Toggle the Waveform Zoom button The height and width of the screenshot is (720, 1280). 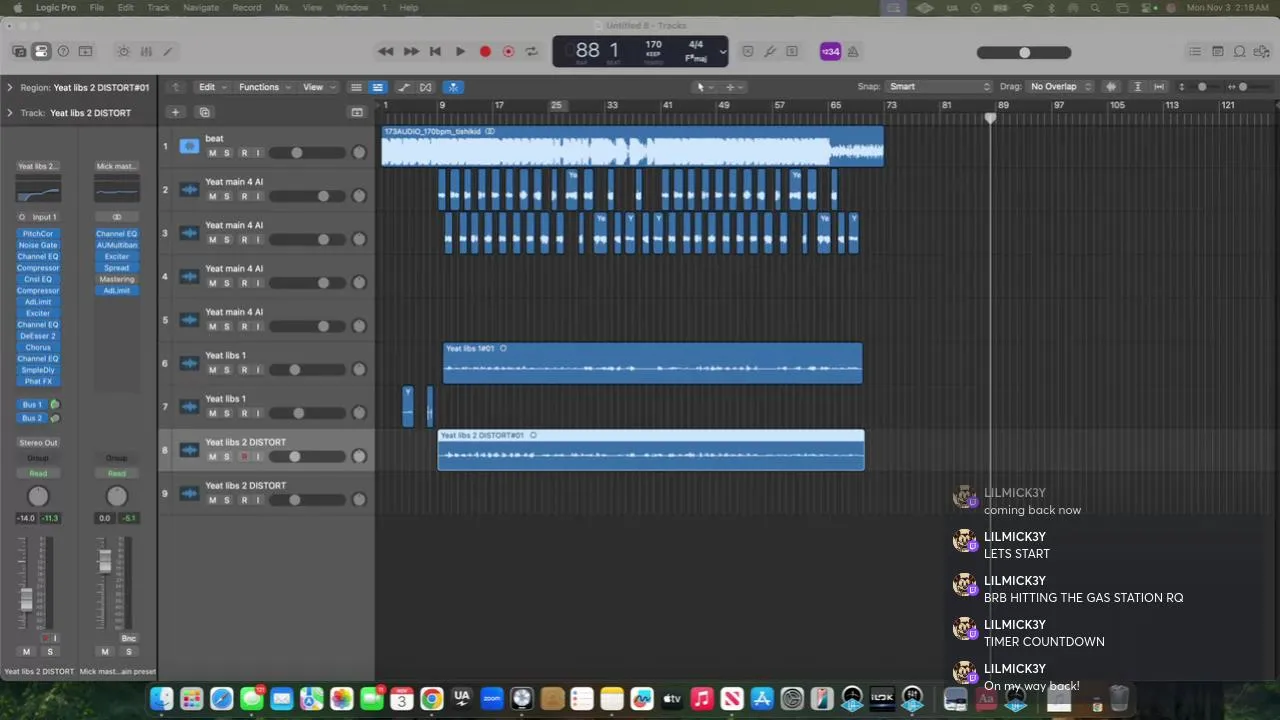(1111, 87)
